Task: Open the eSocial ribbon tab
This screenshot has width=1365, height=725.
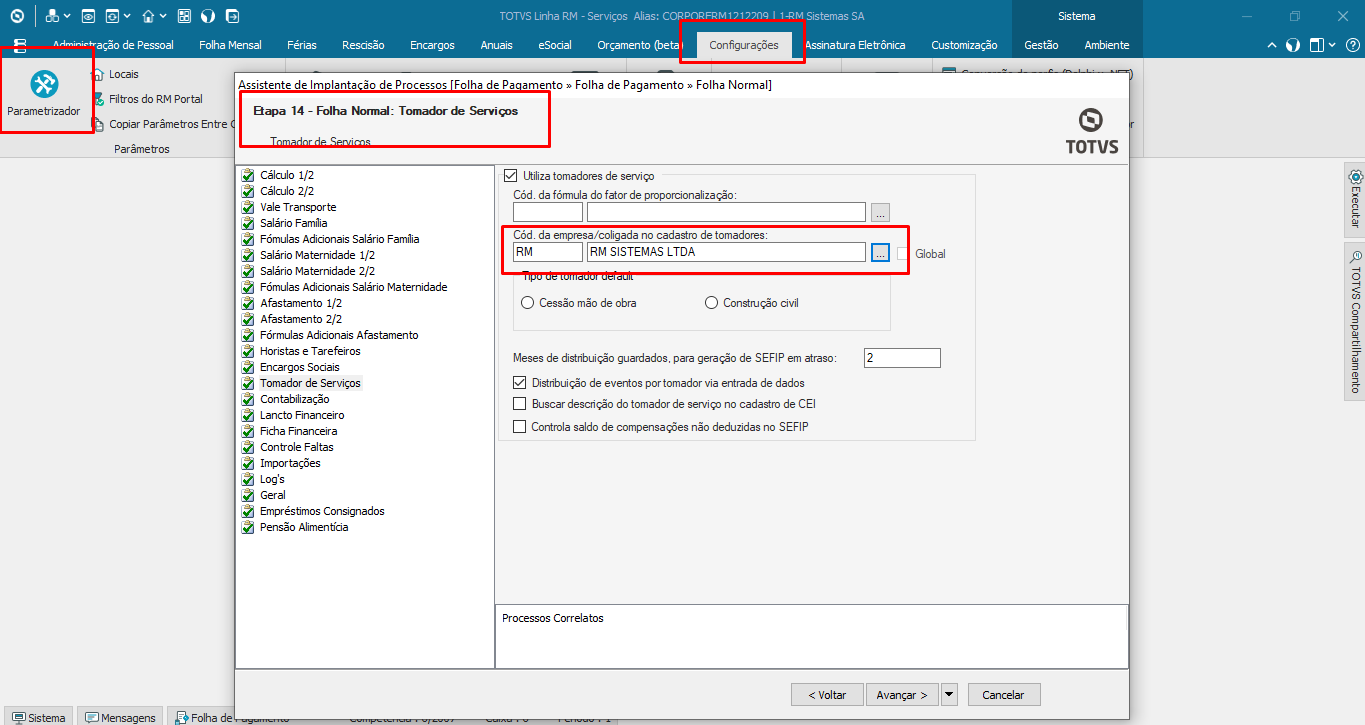Action: 555,45
